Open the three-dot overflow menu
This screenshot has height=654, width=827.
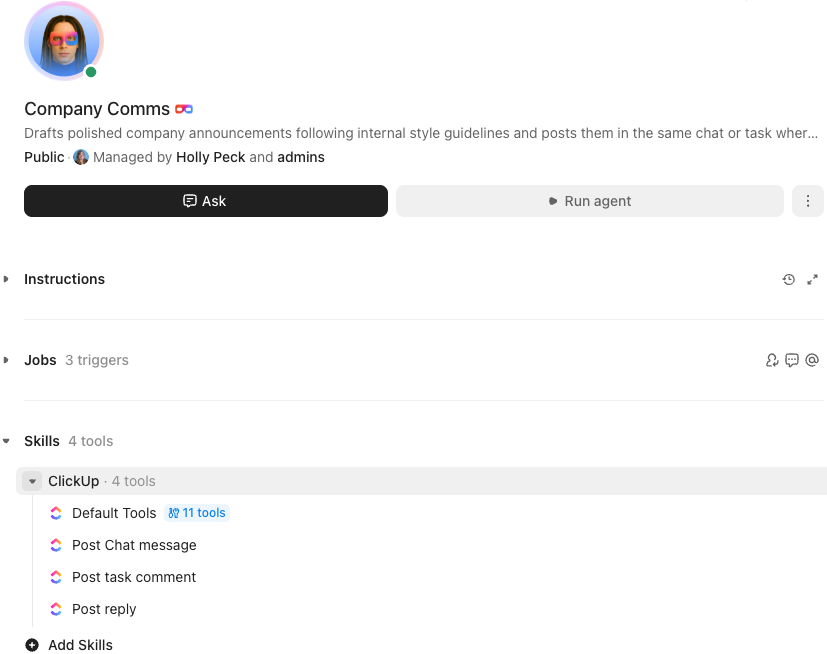pyautogui.click(x=807, y=201)
